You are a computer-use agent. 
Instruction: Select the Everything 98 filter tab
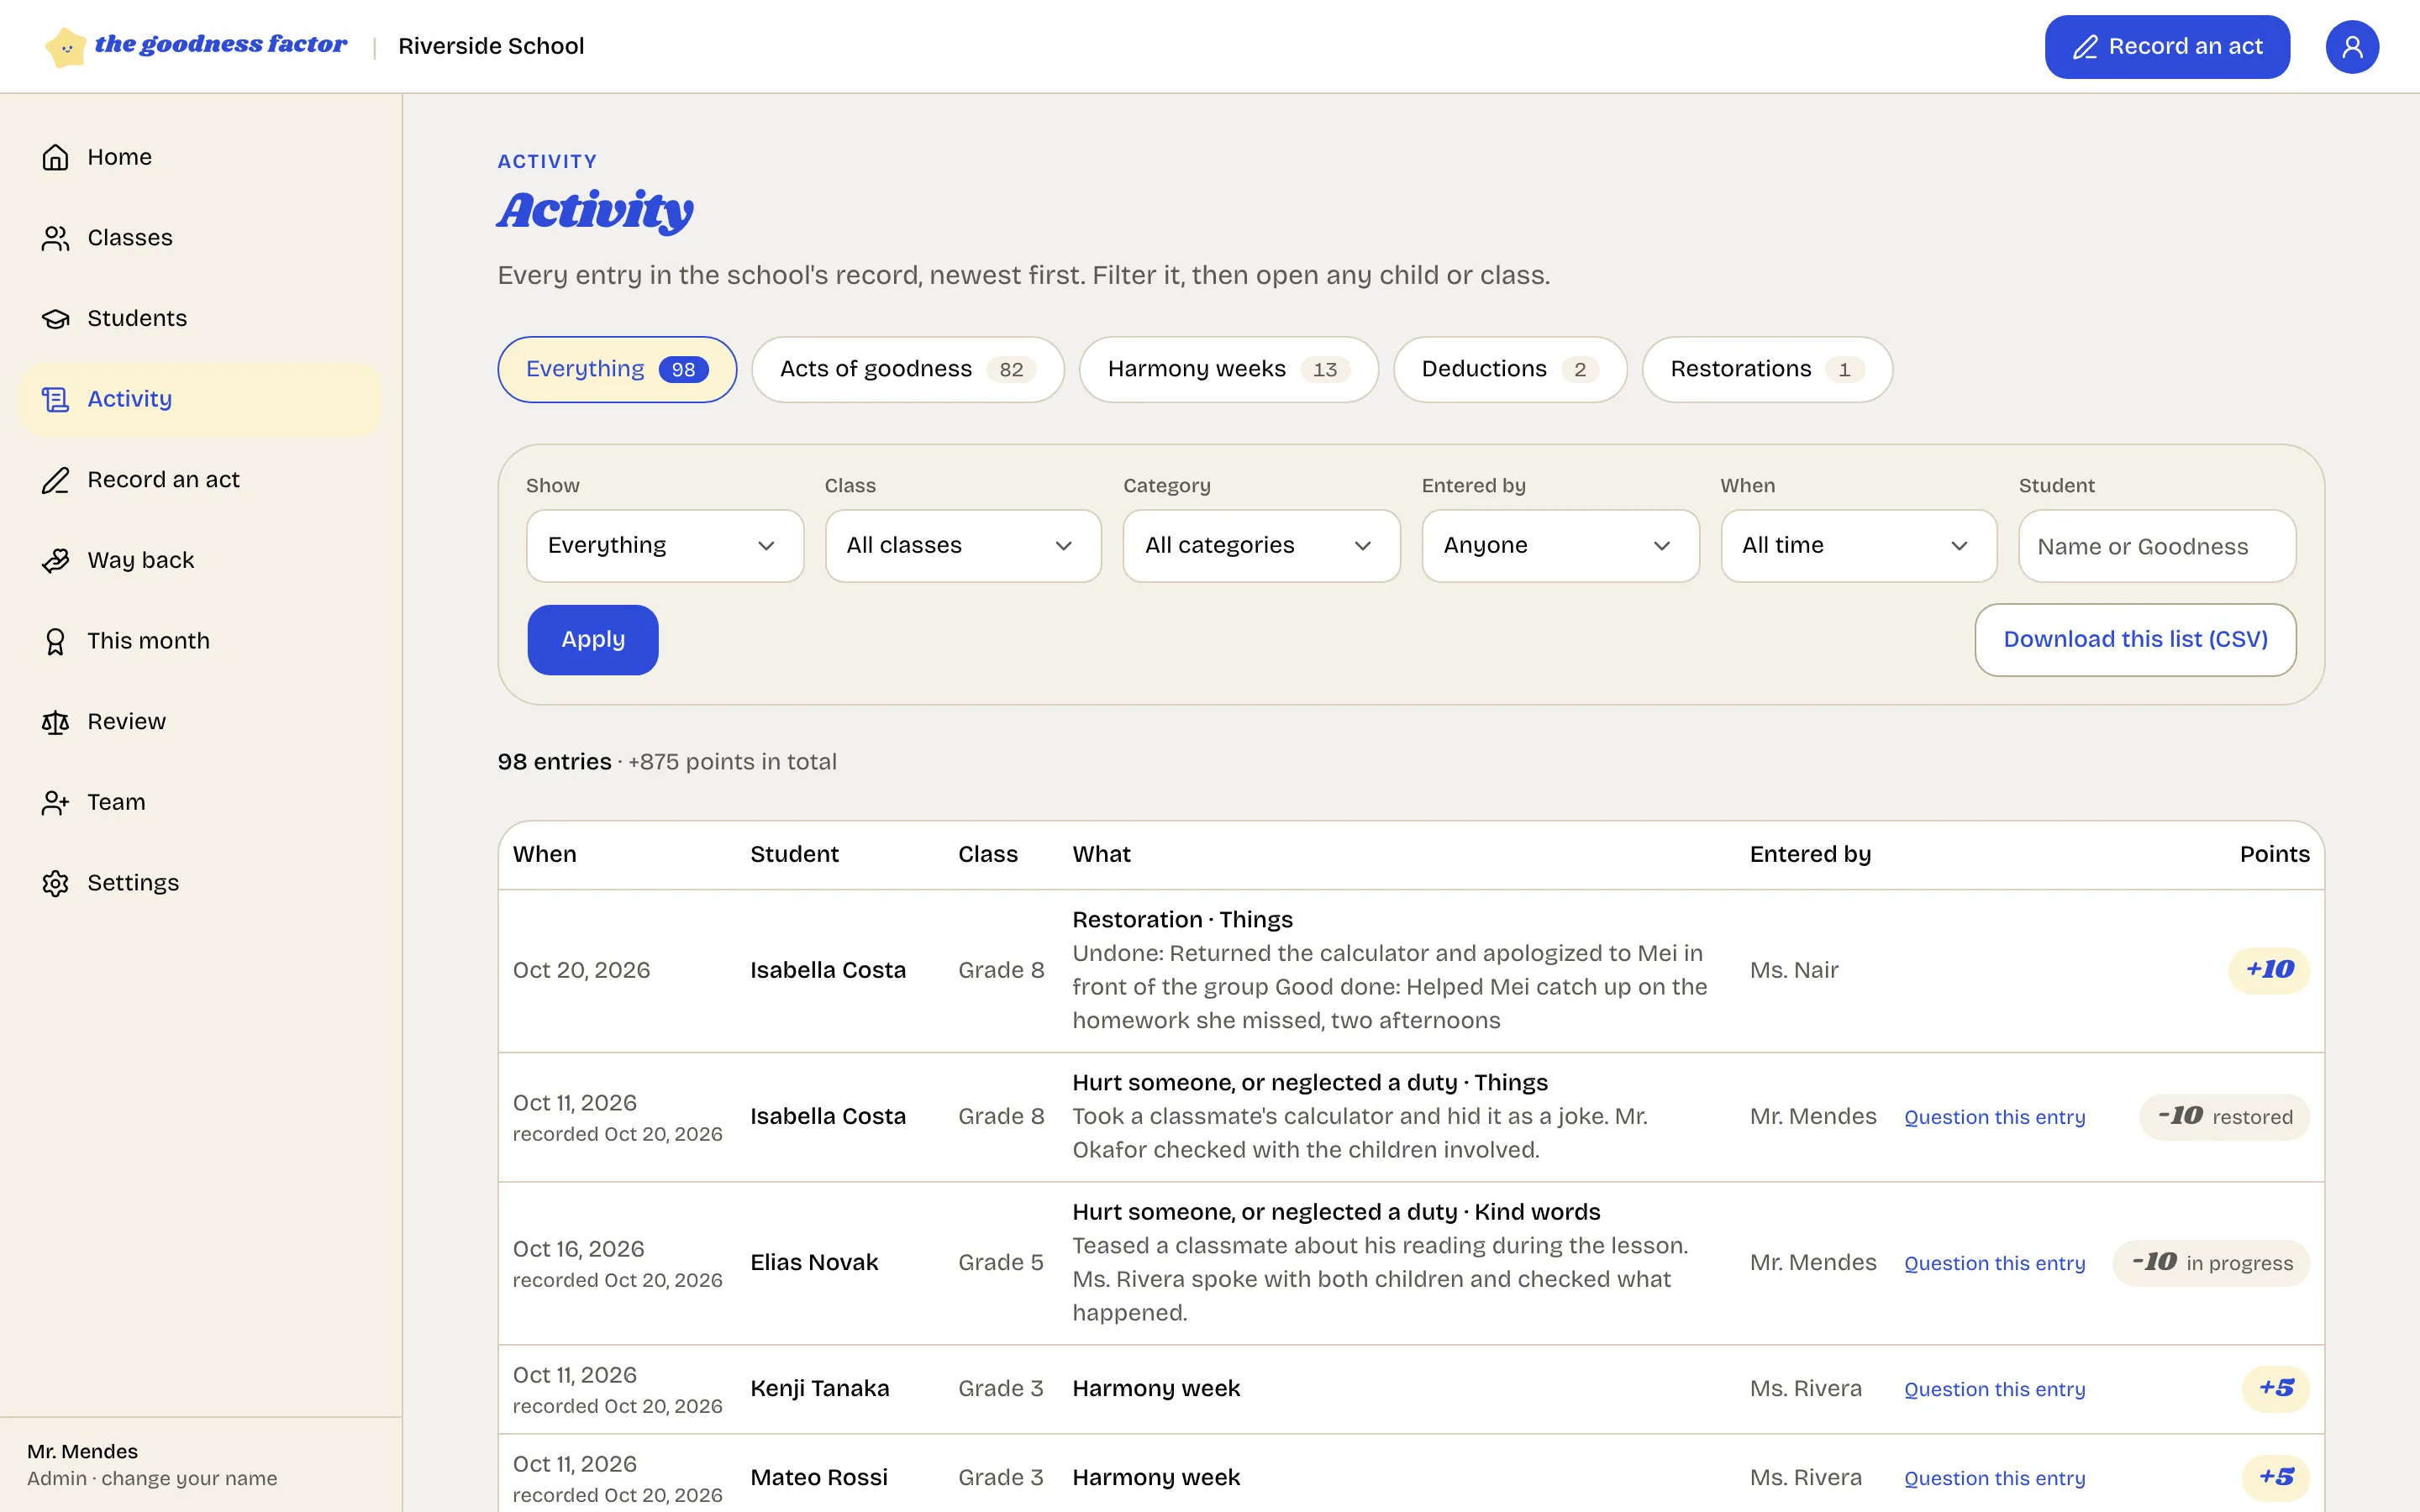point(617,369)
